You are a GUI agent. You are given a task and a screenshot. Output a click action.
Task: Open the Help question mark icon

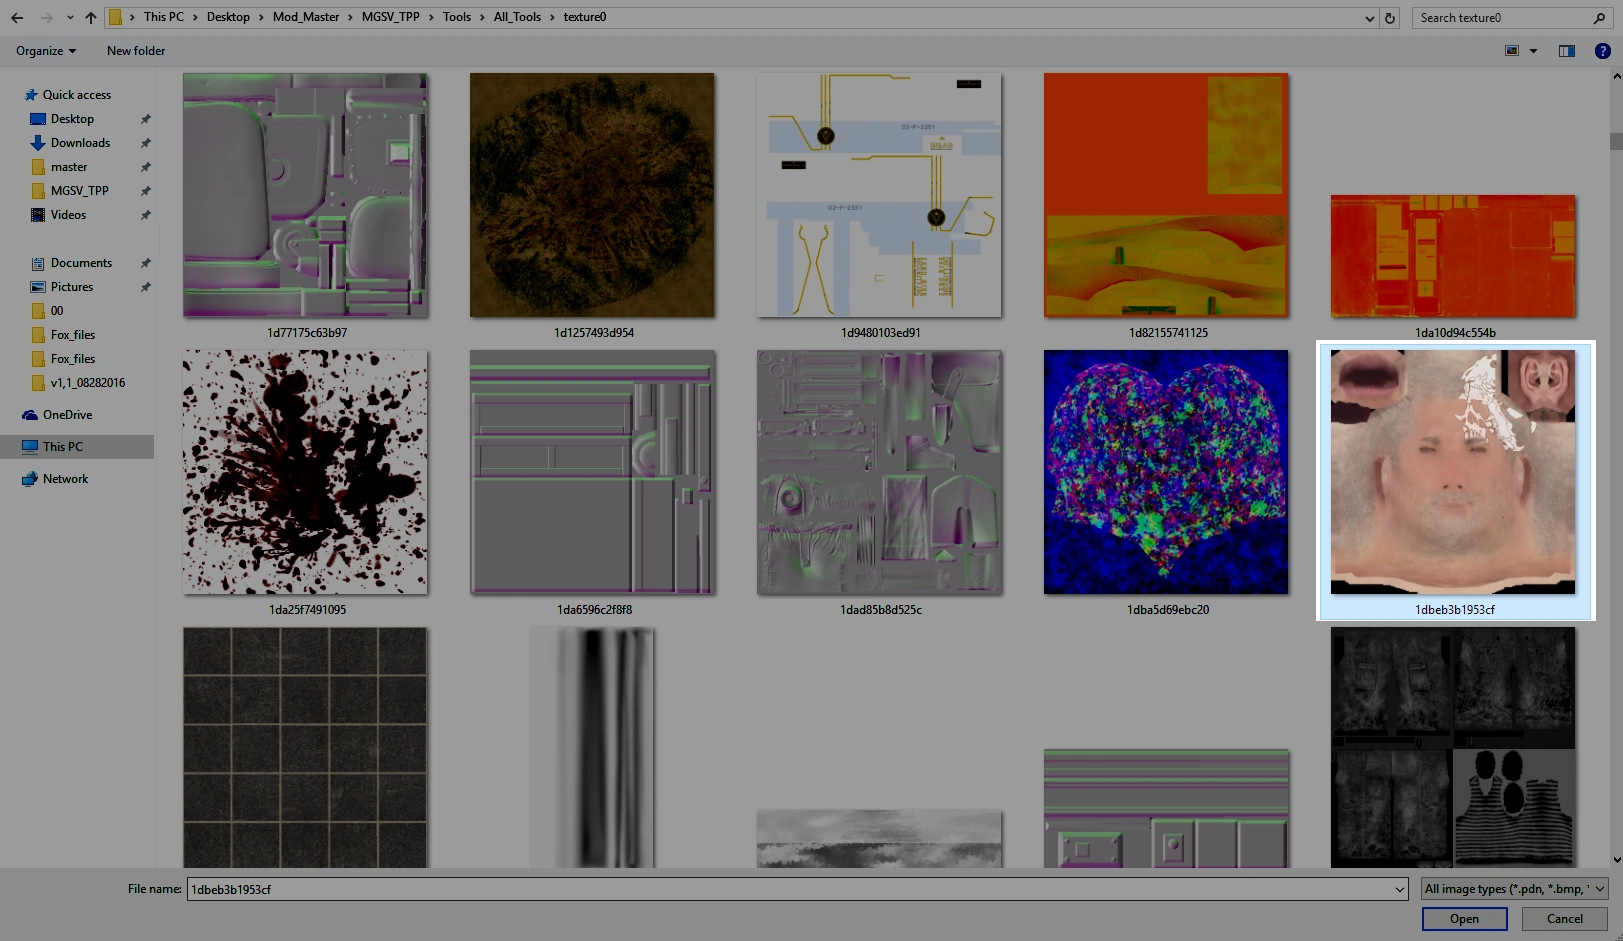click(1602, 51)
